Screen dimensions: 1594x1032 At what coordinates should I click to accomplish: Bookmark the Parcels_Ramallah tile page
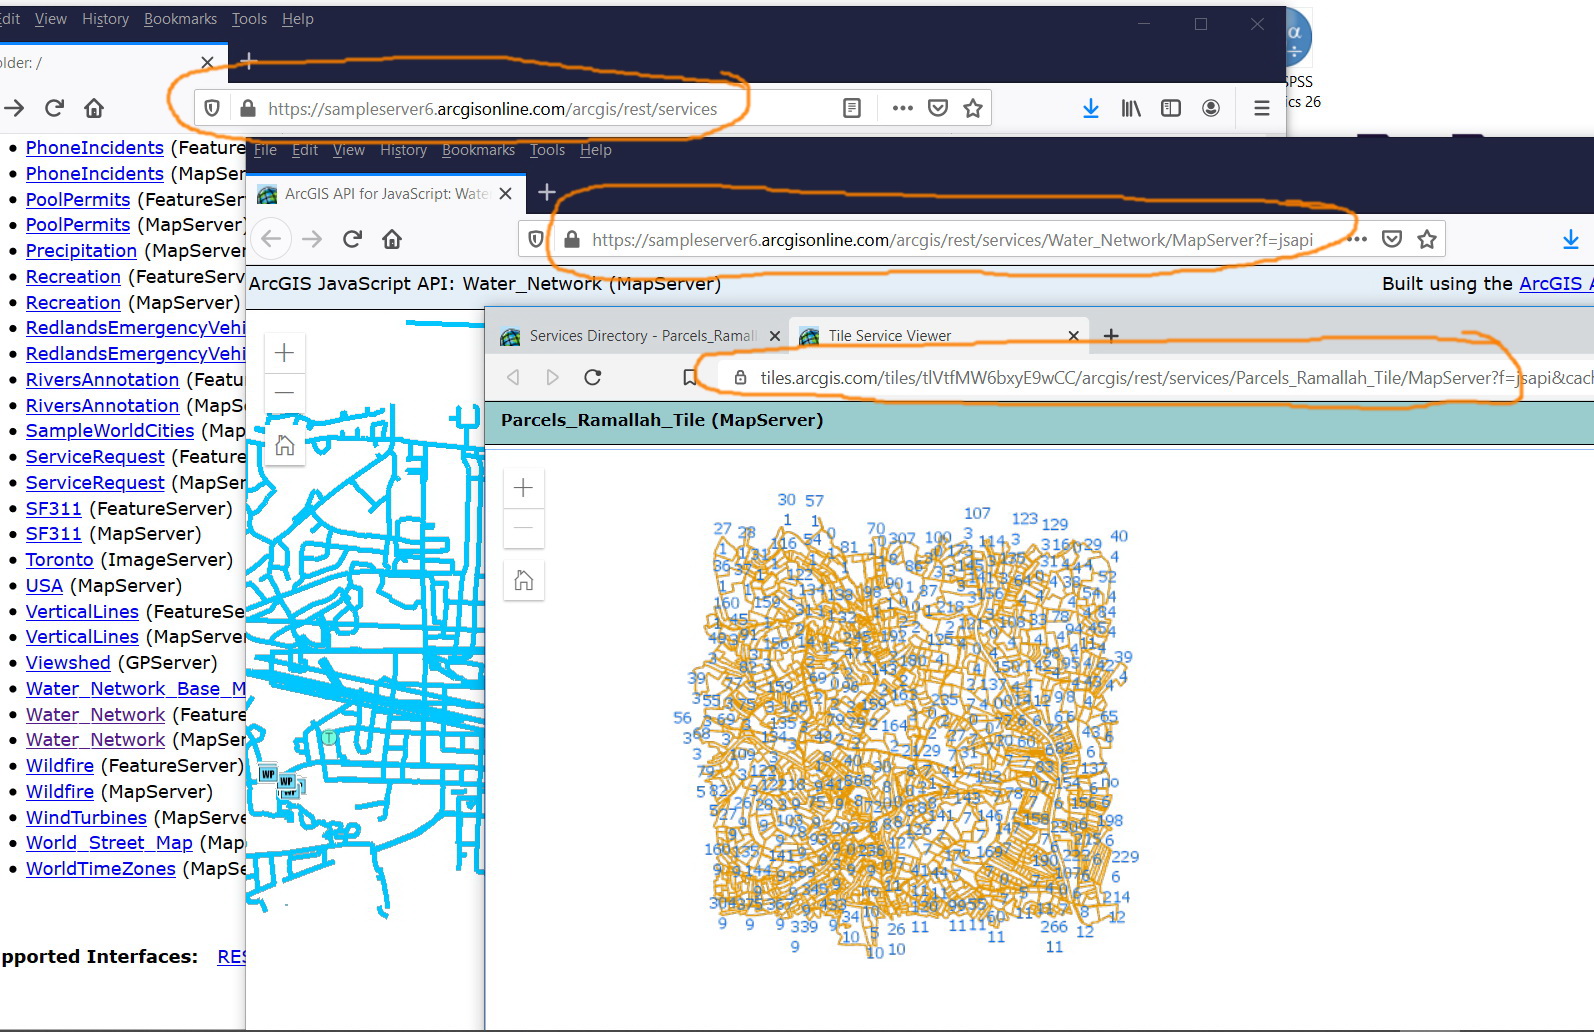(689, 377)
